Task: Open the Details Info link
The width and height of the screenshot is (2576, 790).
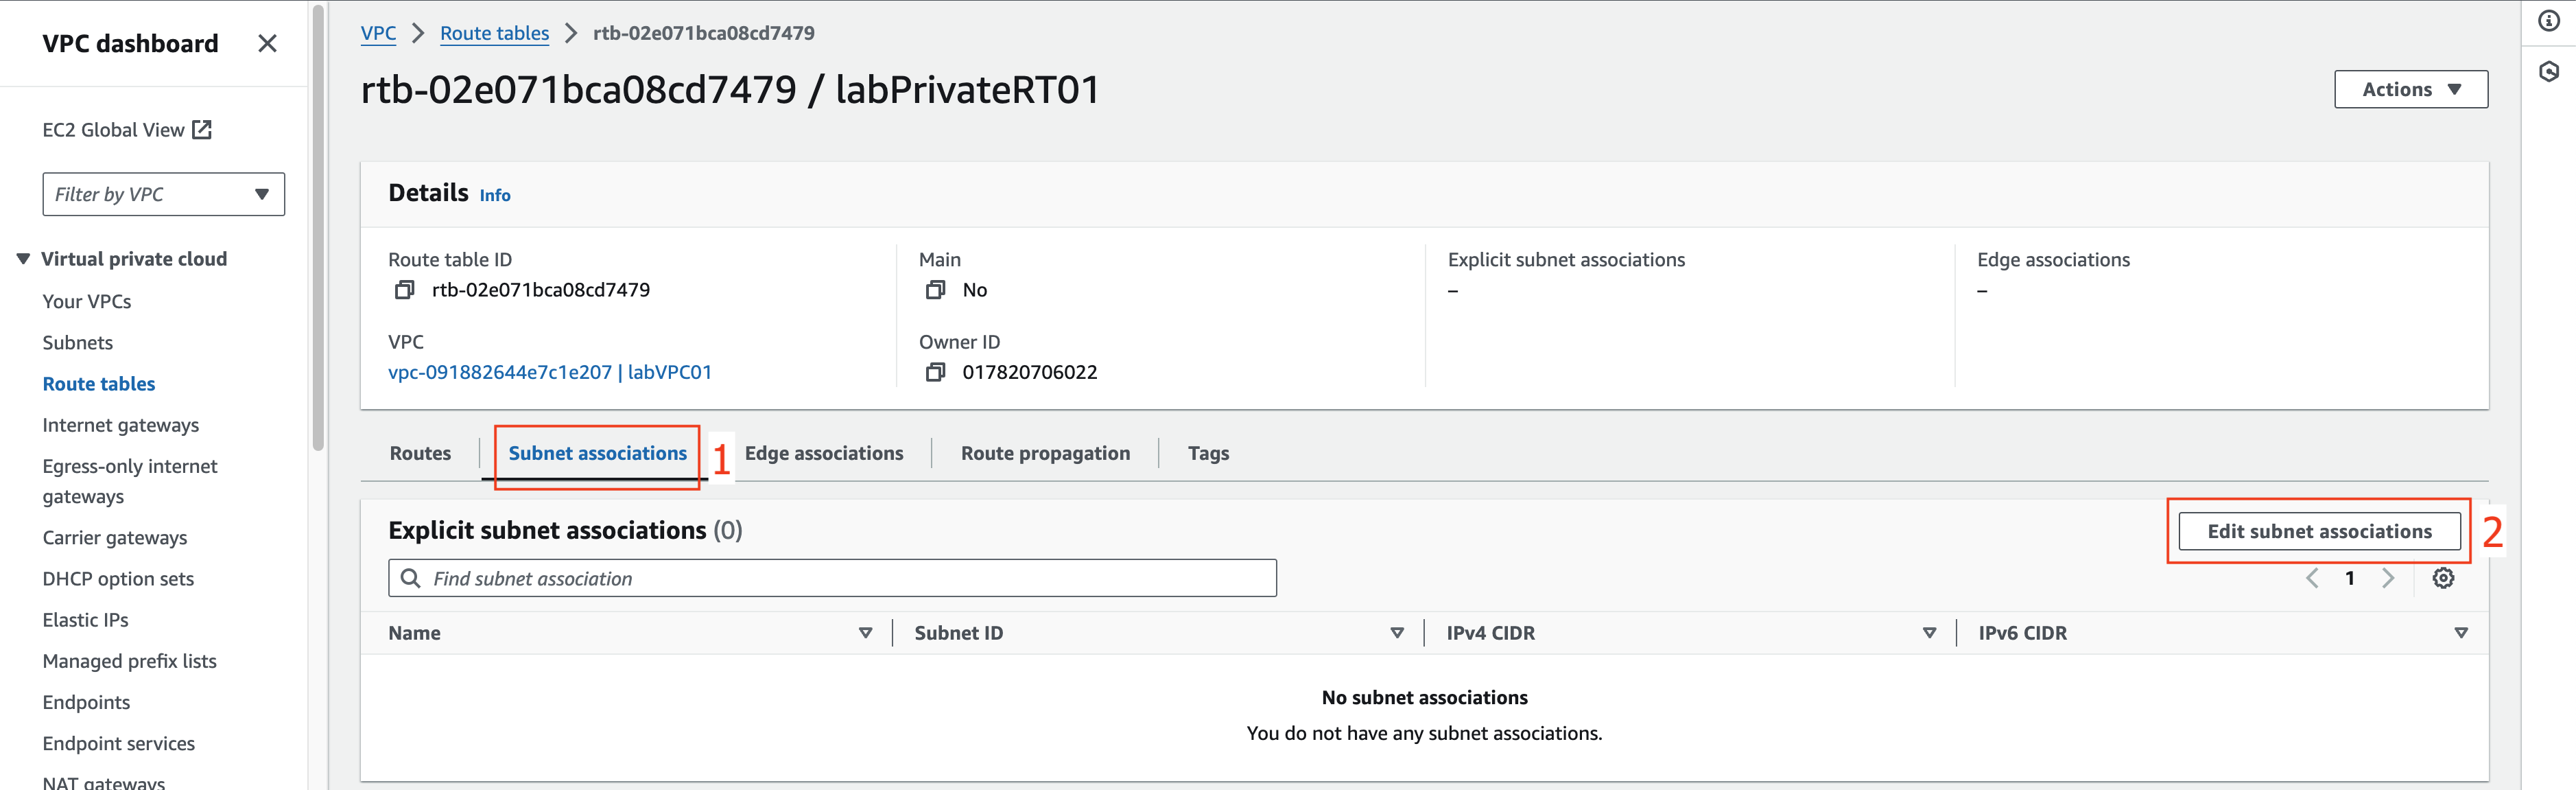Action: tap(495, 195)
